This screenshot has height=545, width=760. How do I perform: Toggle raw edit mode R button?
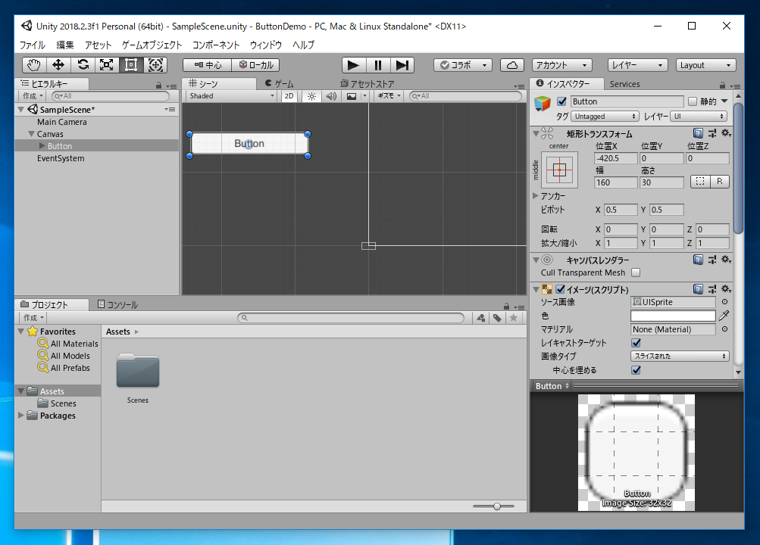tap(720, 182)
